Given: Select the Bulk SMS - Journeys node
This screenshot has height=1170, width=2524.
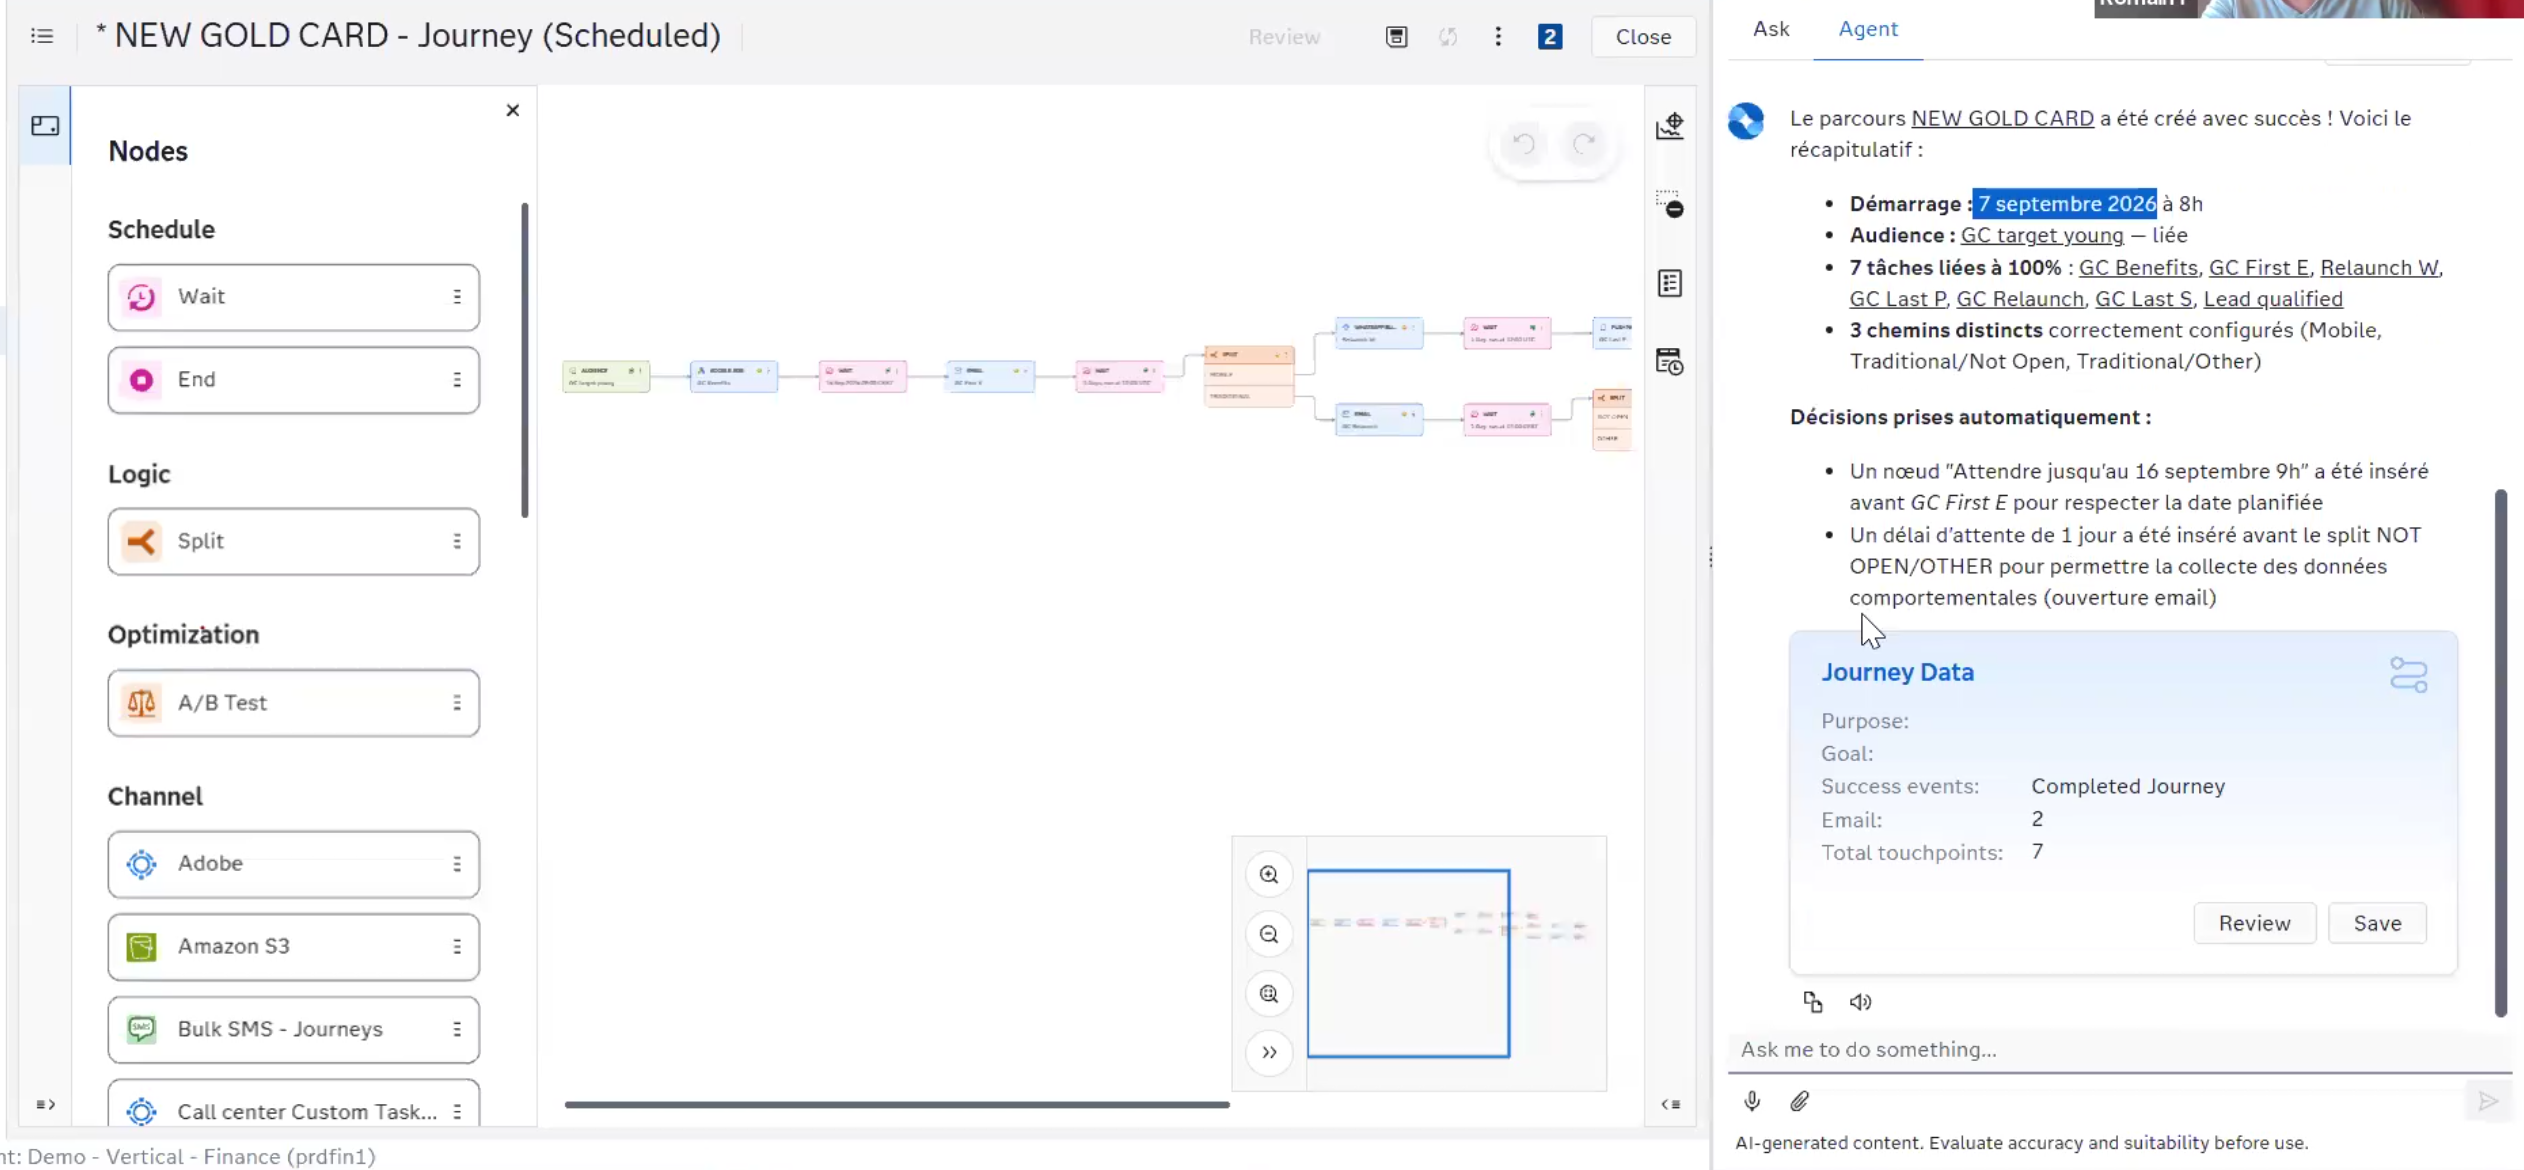Looking at the screenshot, I should tap(293, 1029).
